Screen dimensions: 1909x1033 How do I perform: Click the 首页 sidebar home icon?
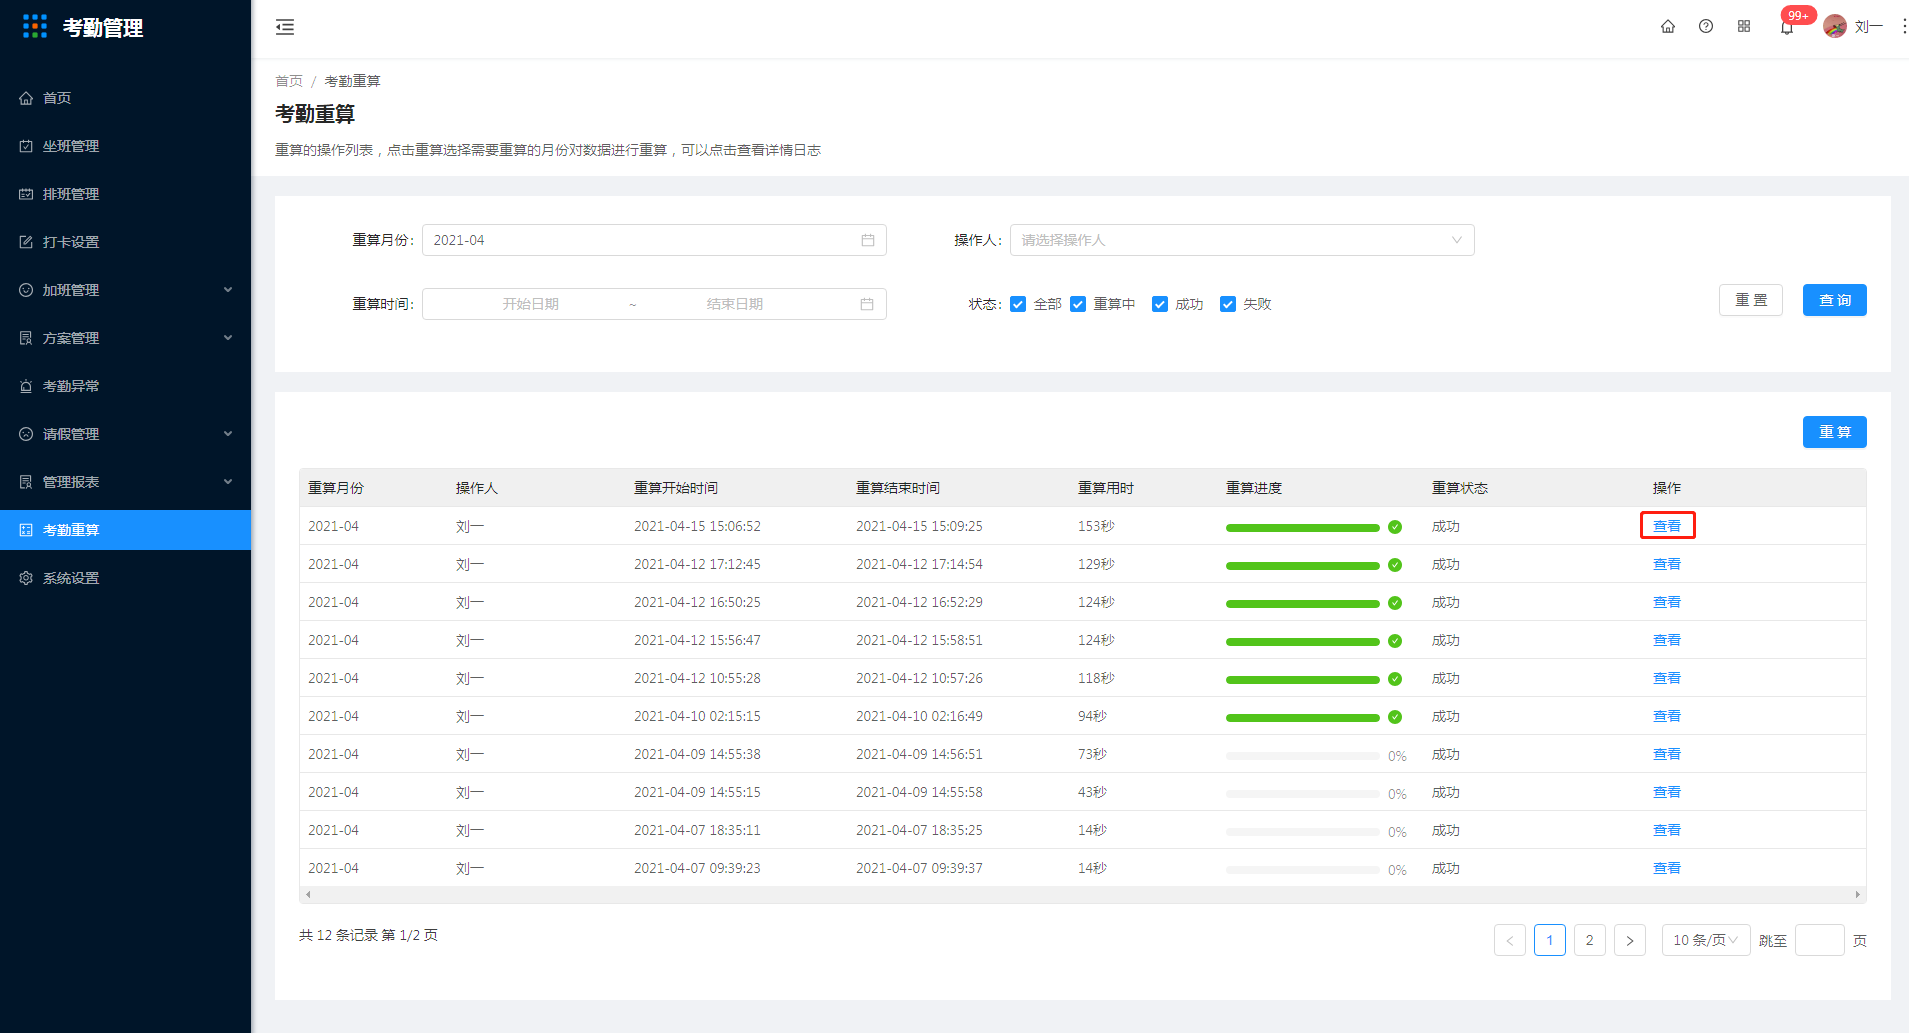[x=26, y=98]
